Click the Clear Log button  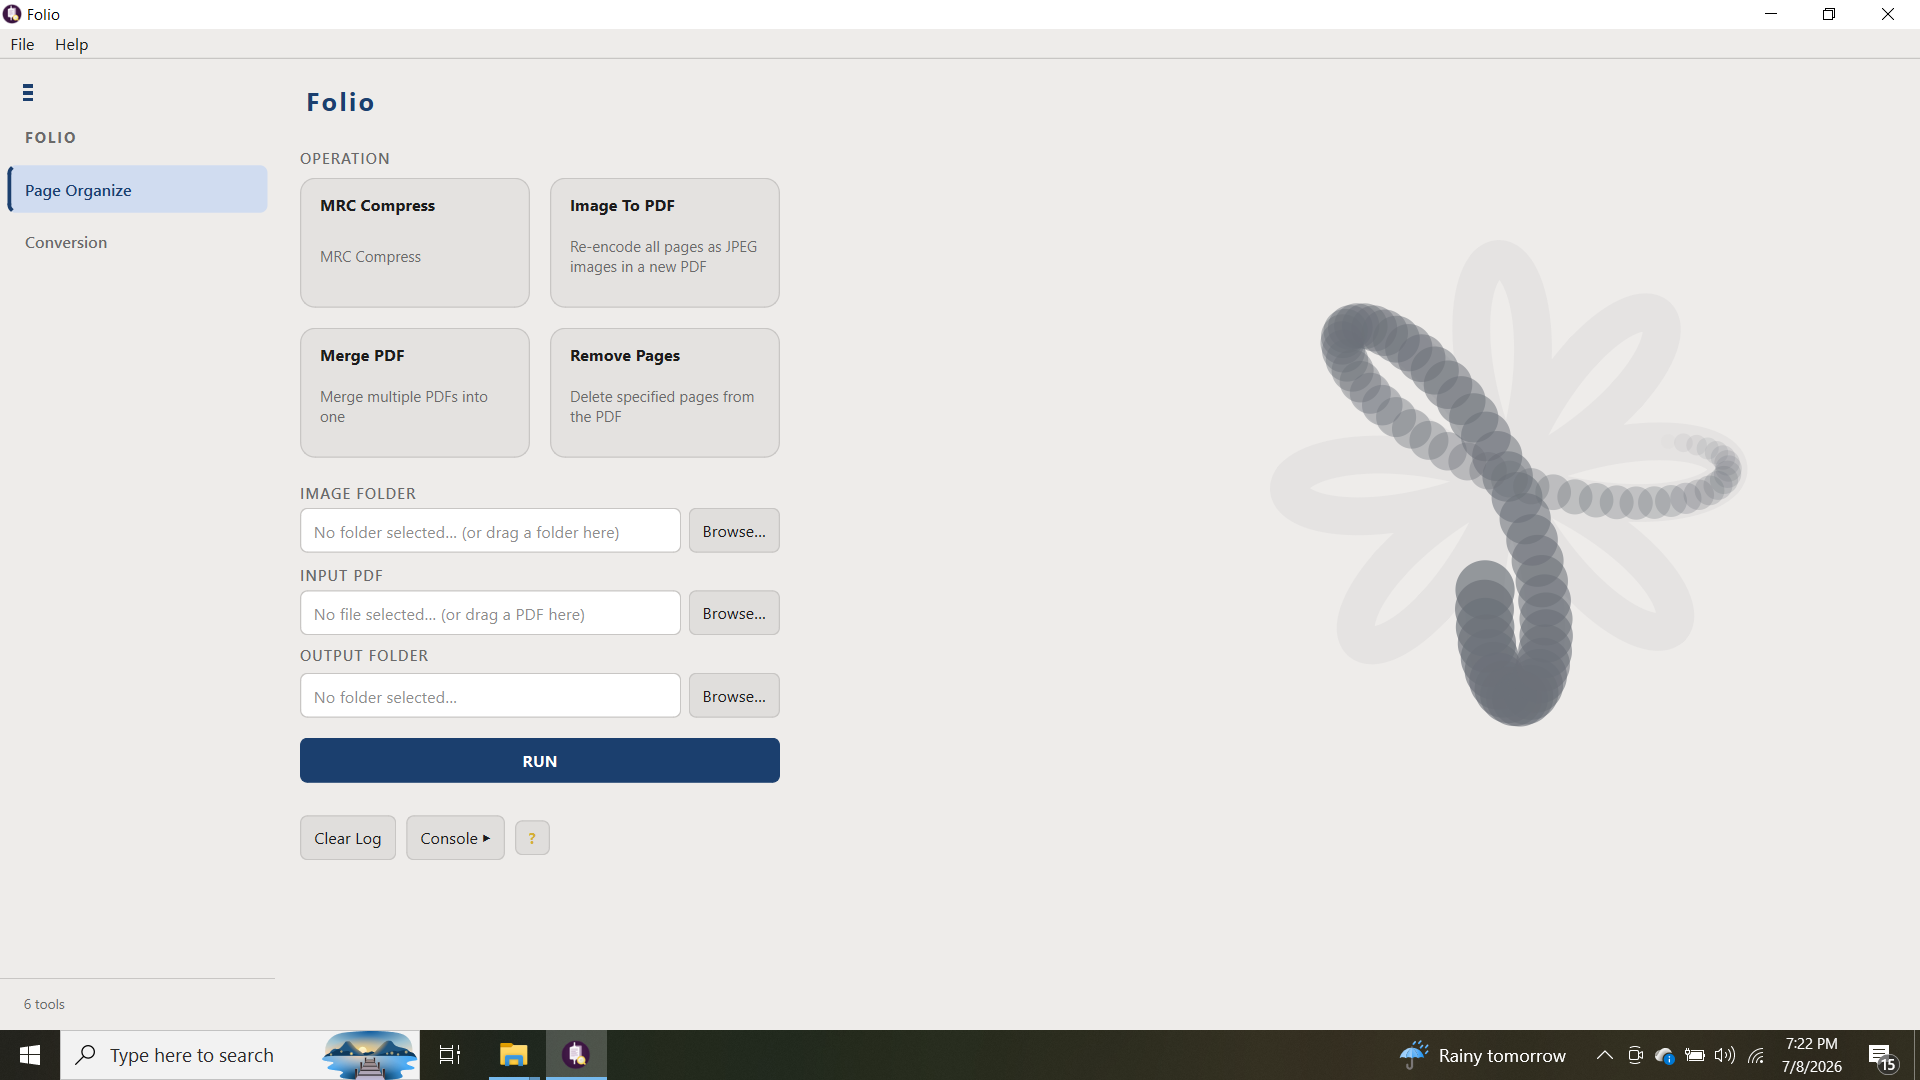[348, 838]
